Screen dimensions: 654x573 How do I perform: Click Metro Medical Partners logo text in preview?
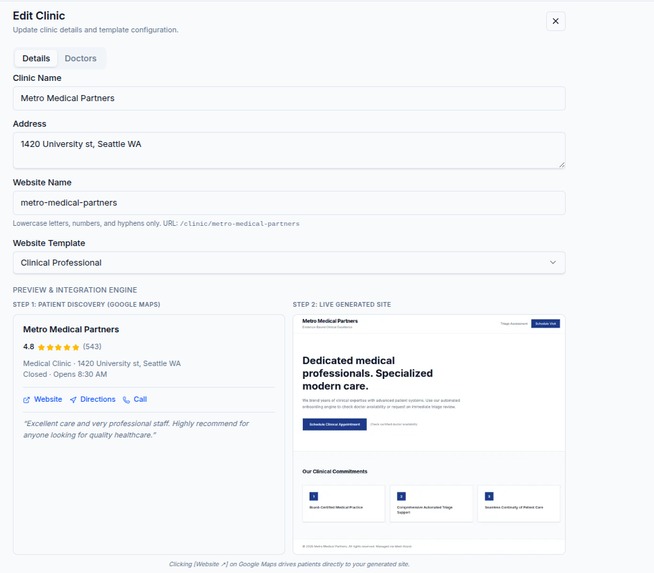tap(330, 321)
